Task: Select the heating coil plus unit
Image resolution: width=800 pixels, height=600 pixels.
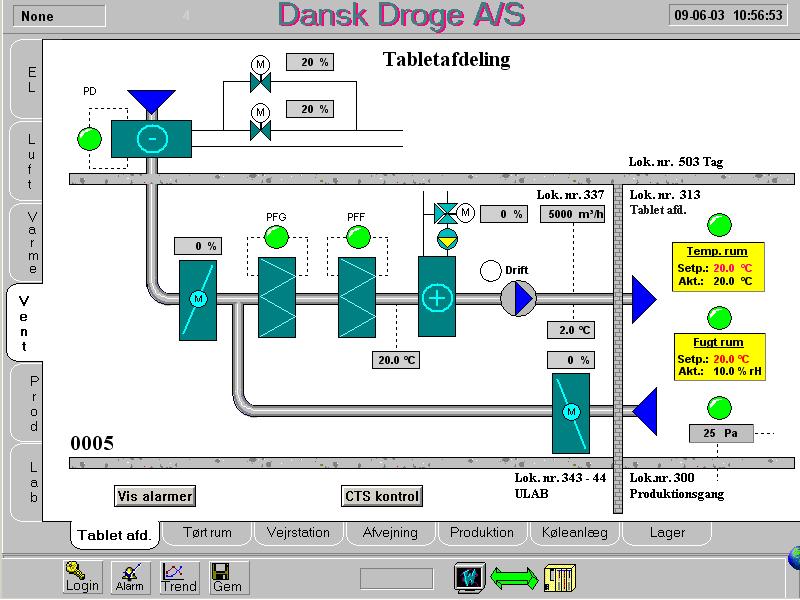Action: coord(437,297)
